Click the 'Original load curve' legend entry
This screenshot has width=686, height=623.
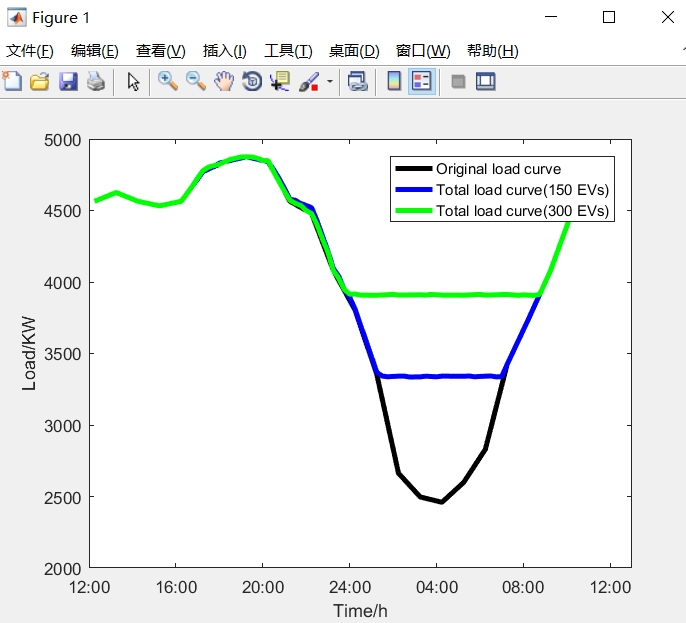coord(498,169)
